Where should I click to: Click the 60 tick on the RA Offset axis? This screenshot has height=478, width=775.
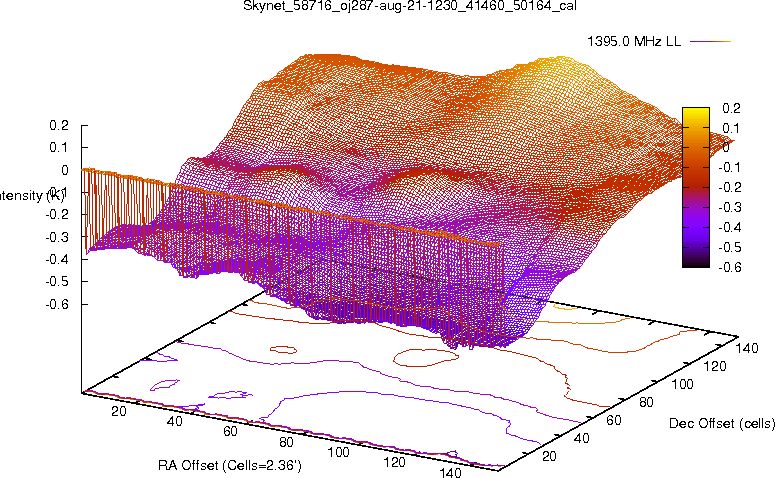coord(230,431)
